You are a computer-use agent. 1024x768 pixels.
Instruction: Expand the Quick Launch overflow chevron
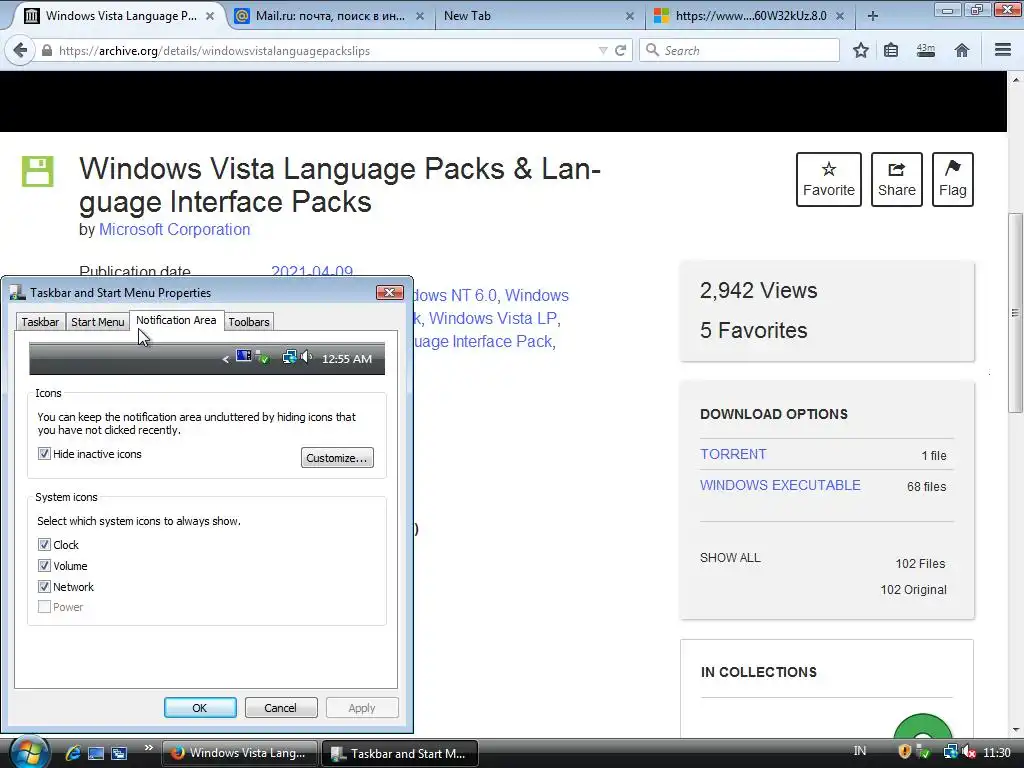[149, 748]
